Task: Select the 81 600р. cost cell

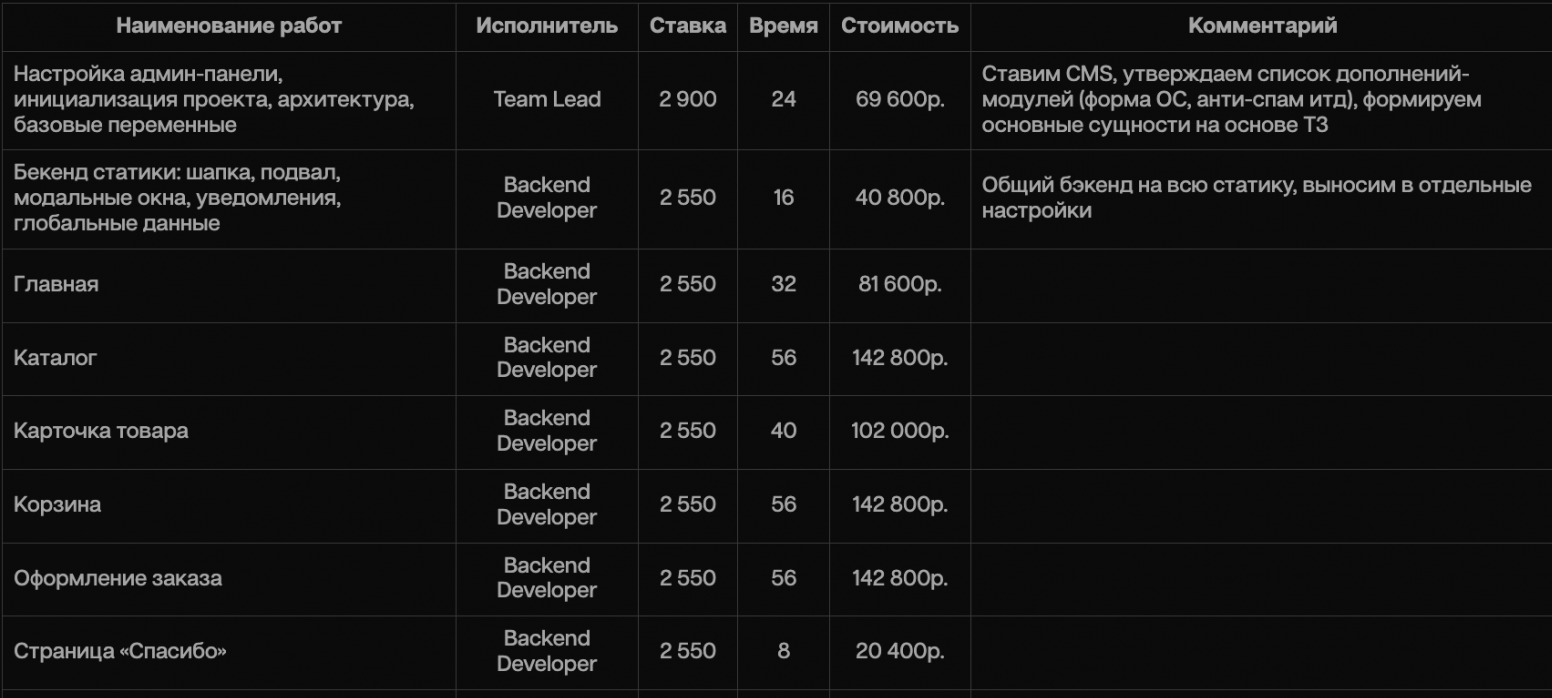Action: 900,284
